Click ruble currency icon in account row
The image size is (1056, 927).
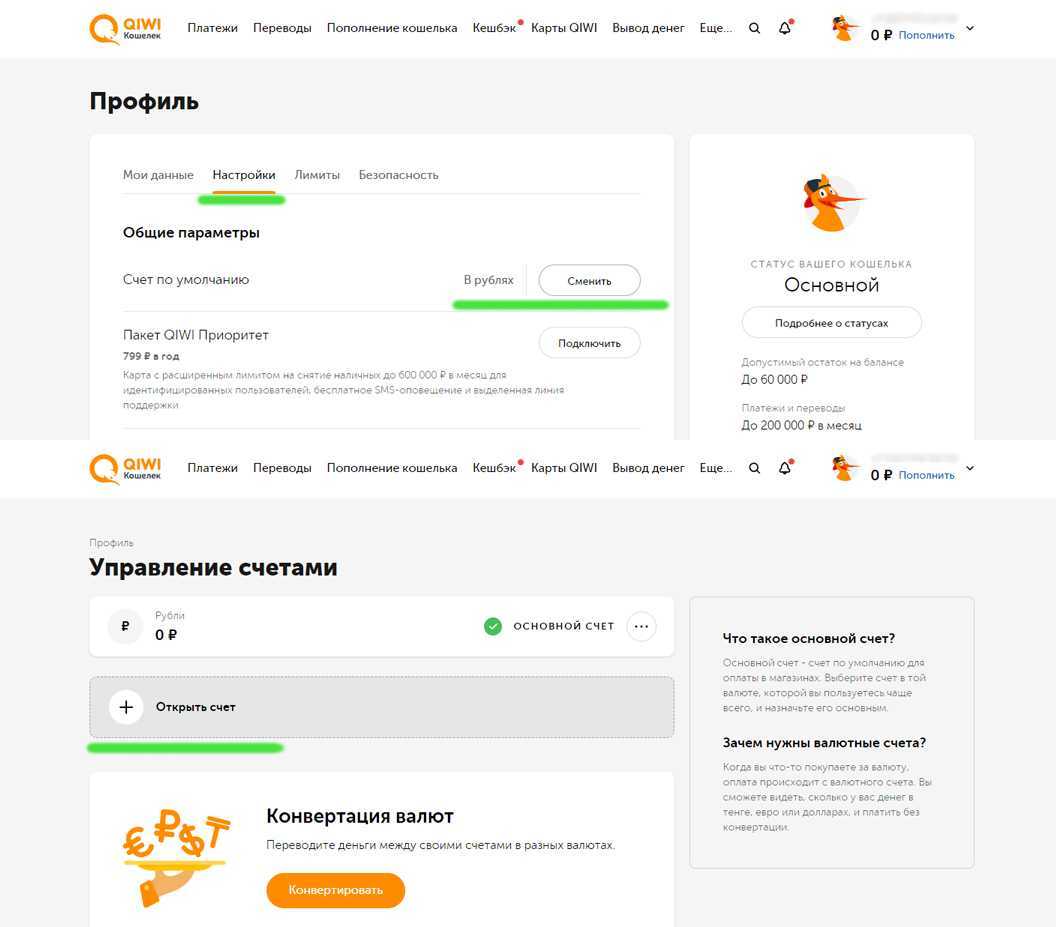125,626
